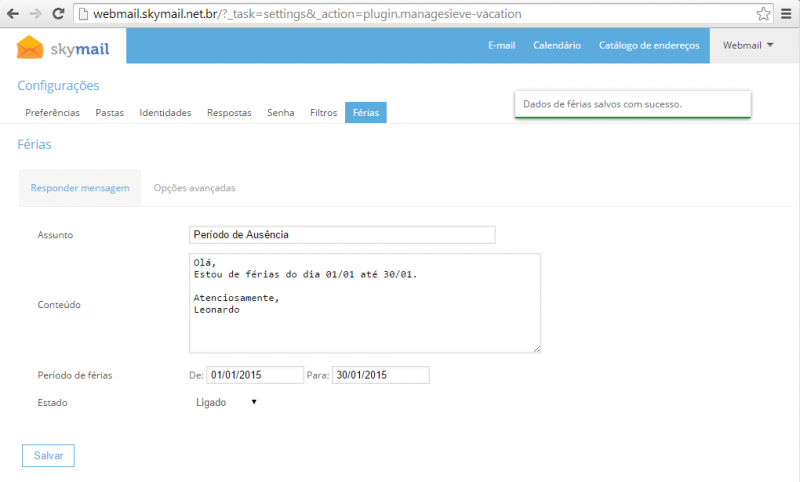Open the Calendário section
The width and height of the screenshot is (800, 482).
point(557,45)
